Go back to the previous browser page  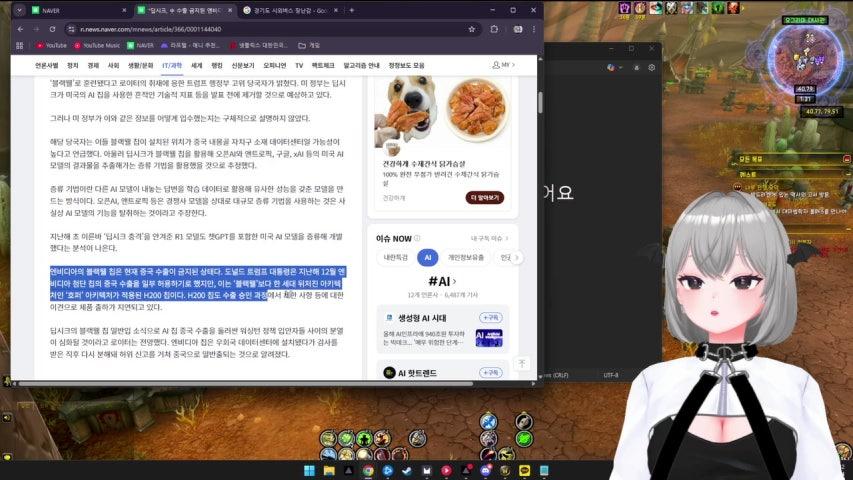[20, 29]
